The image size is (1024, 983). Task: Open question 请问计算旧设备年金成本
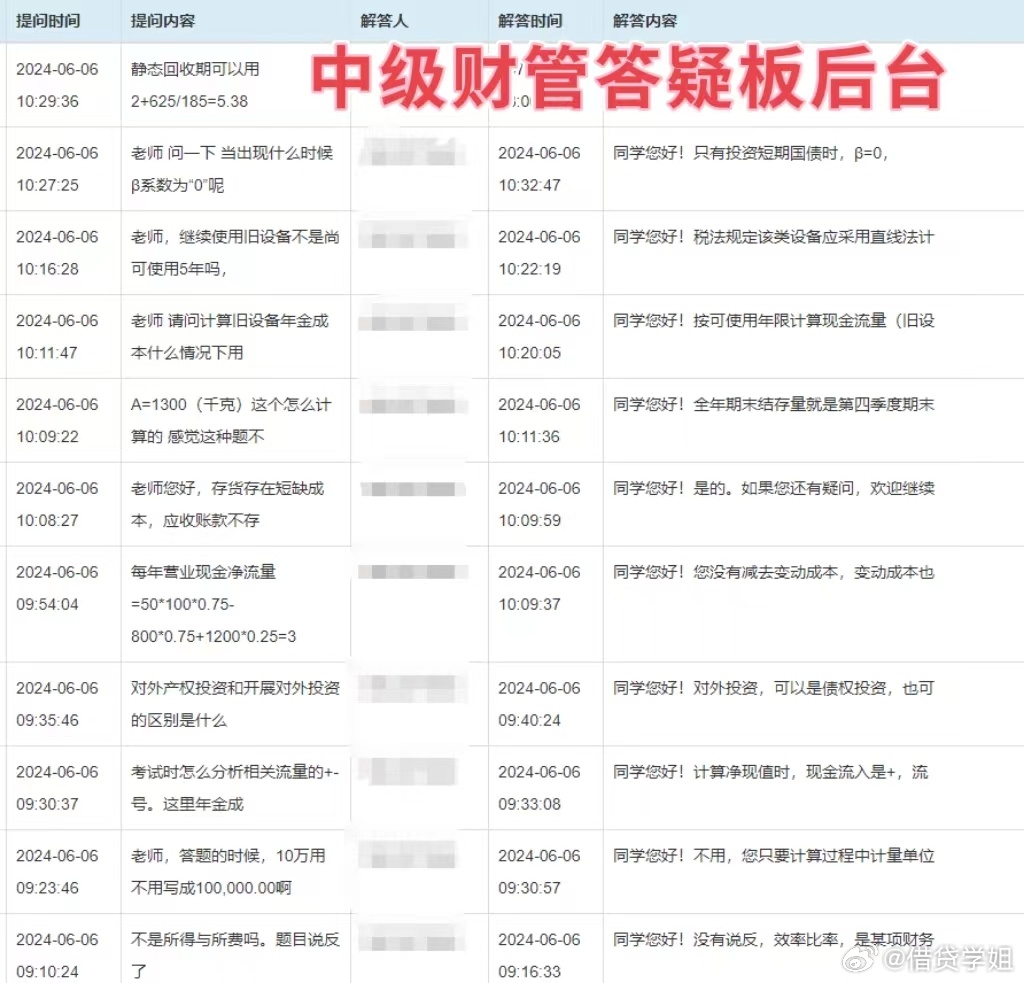coord(230,336)
